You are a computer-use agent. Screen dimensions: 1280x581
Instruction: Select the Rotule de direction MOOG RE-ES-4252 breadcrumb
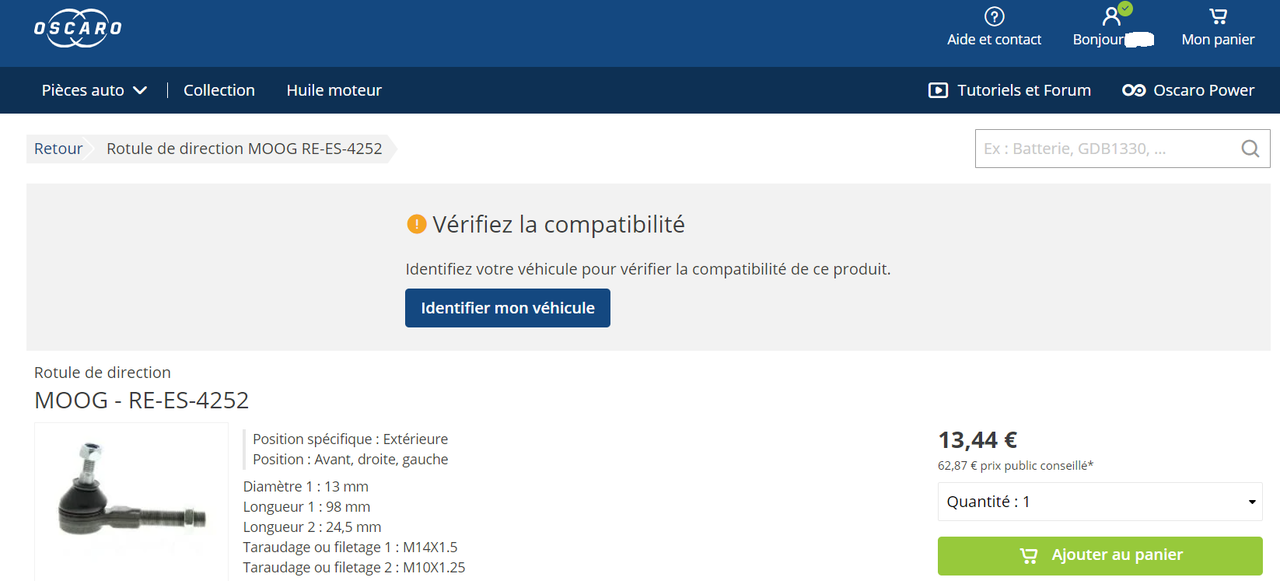point(244,148)
